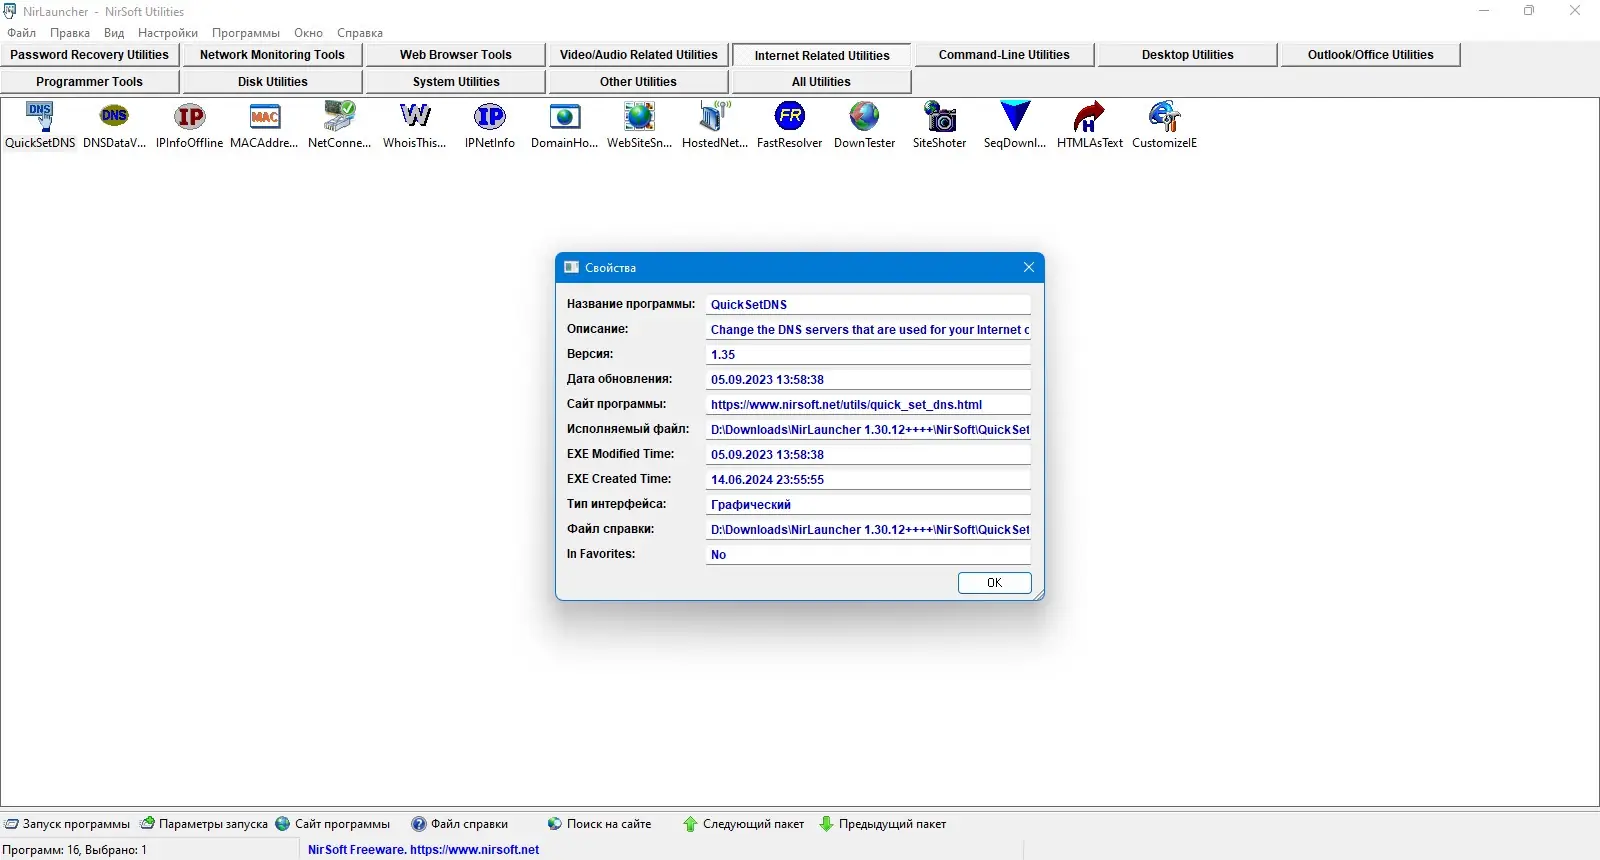Select the WhoisThisDomain icon
This screenshot has width=1600, height=860.
click(415, 117)
